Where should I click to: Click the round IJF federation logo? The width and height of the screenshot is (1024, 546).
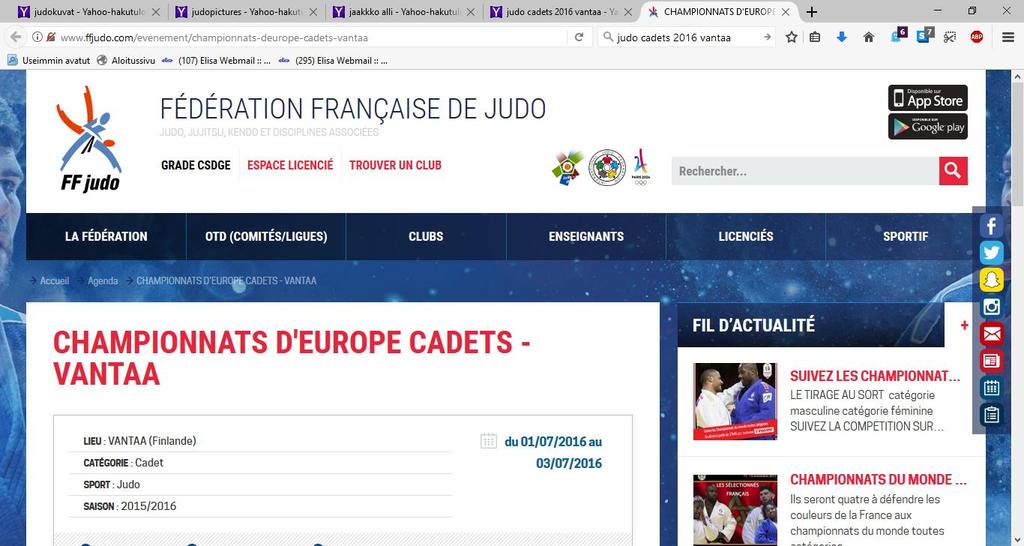click(607, 167)
